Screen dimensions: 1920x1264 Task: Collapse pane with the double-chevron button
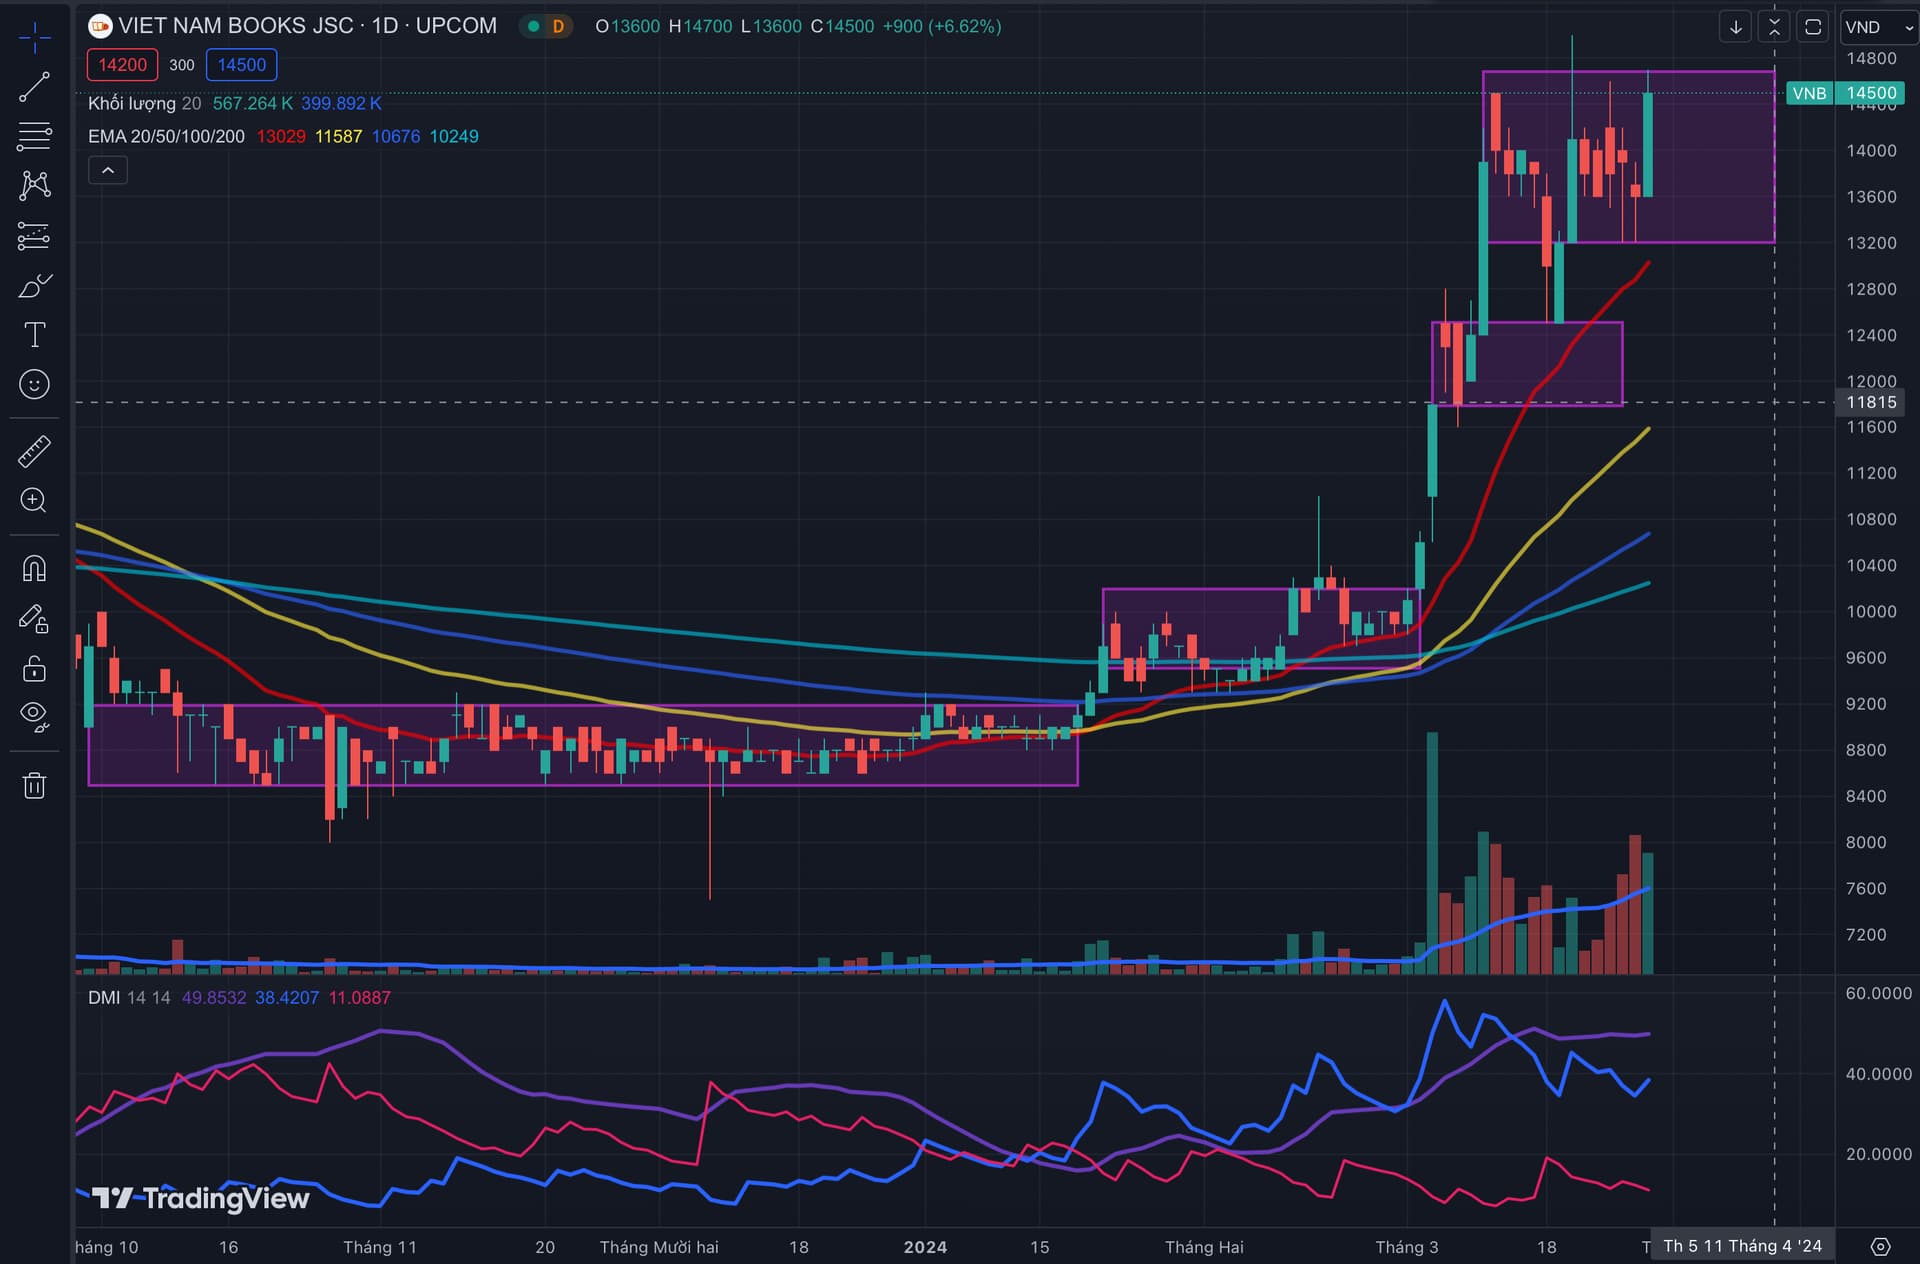click(1774, 27)
